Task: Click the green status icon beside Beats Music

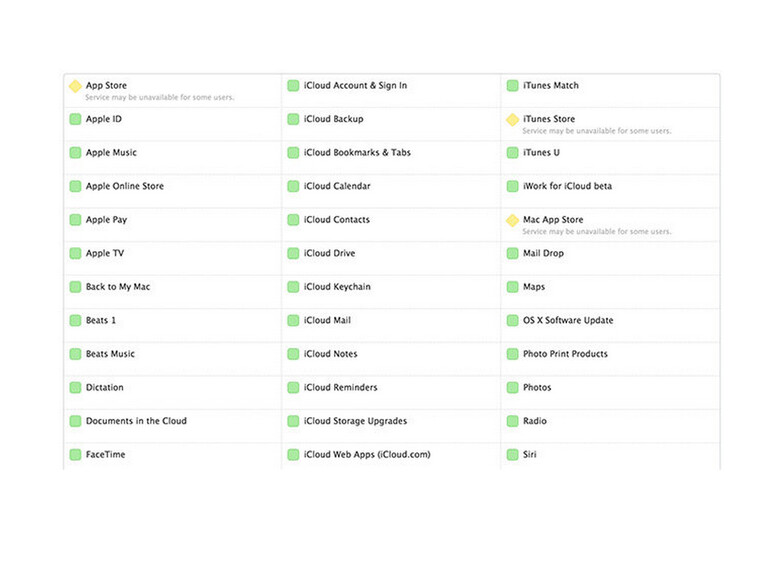Action: [x=75, y=354]
